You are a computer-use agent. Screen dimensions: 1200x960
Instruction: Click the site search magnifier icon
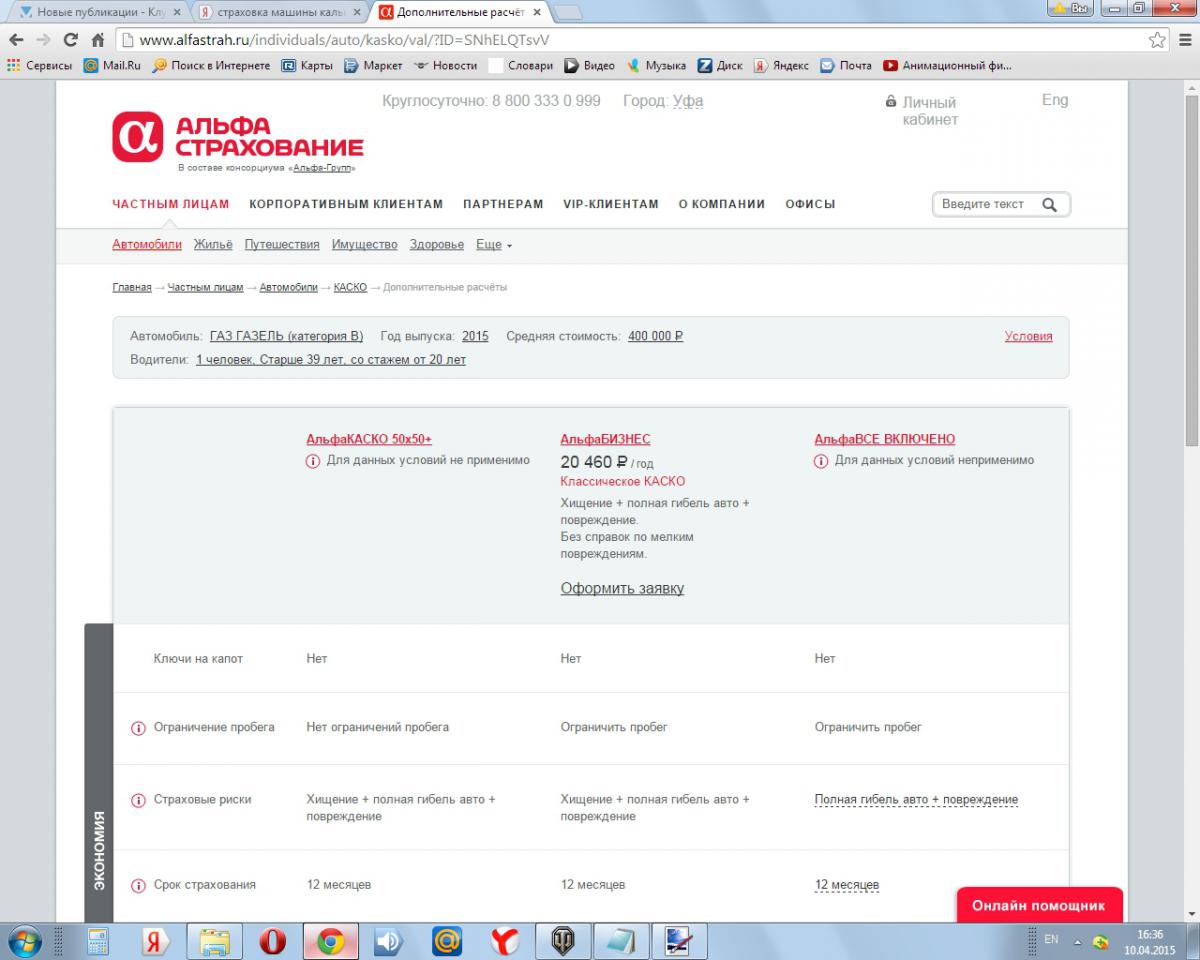coord(1049,204)
